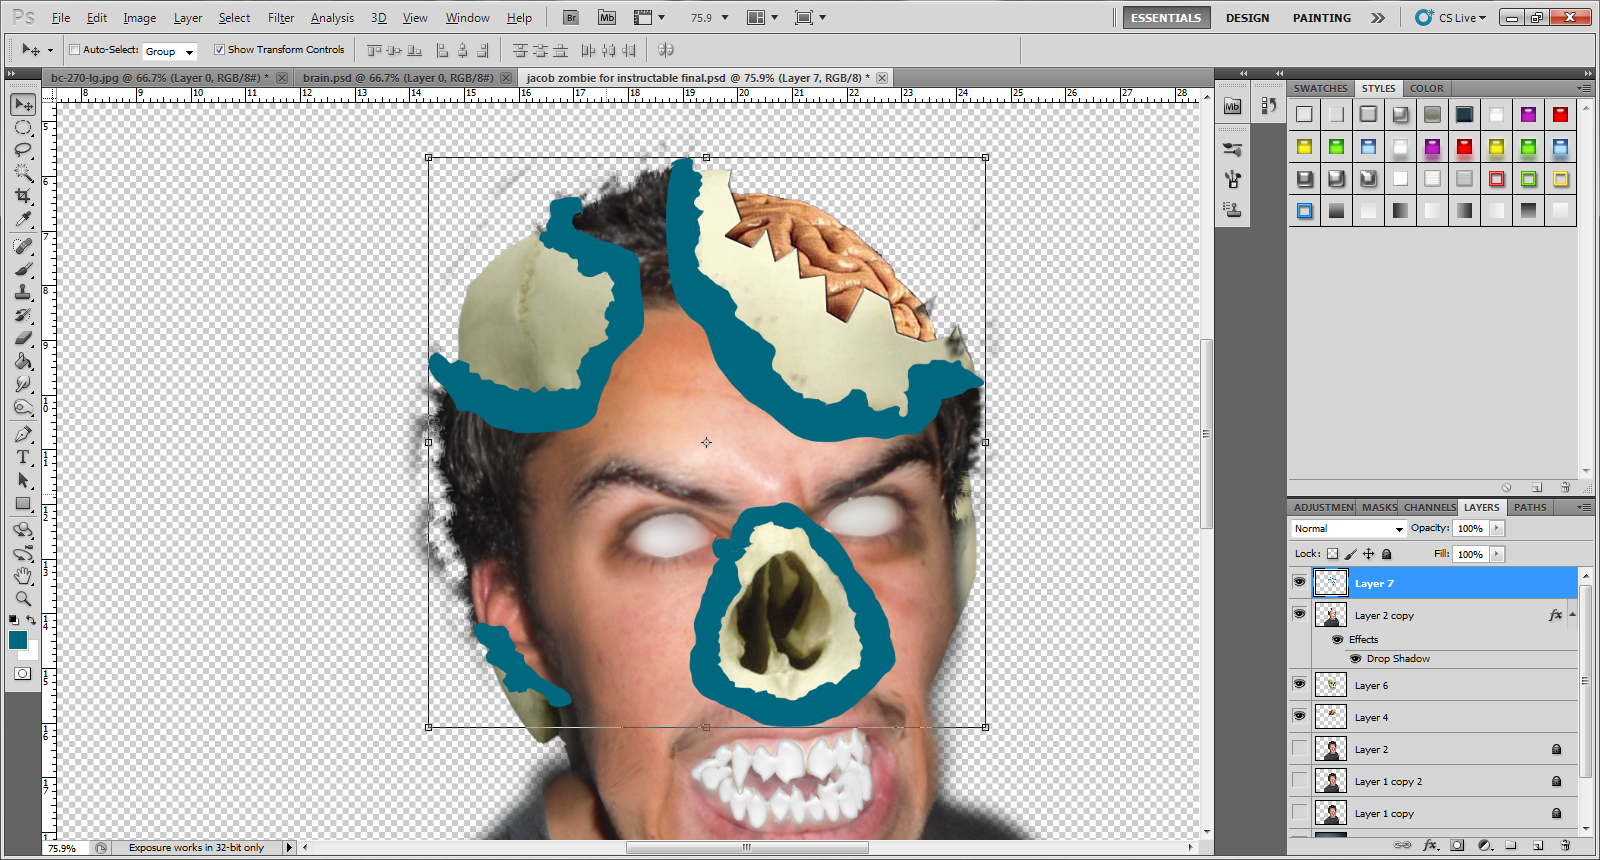This screenshot has height=860, width=1600.
Task: Open the Image menu
Action: (x=139, y=18)
